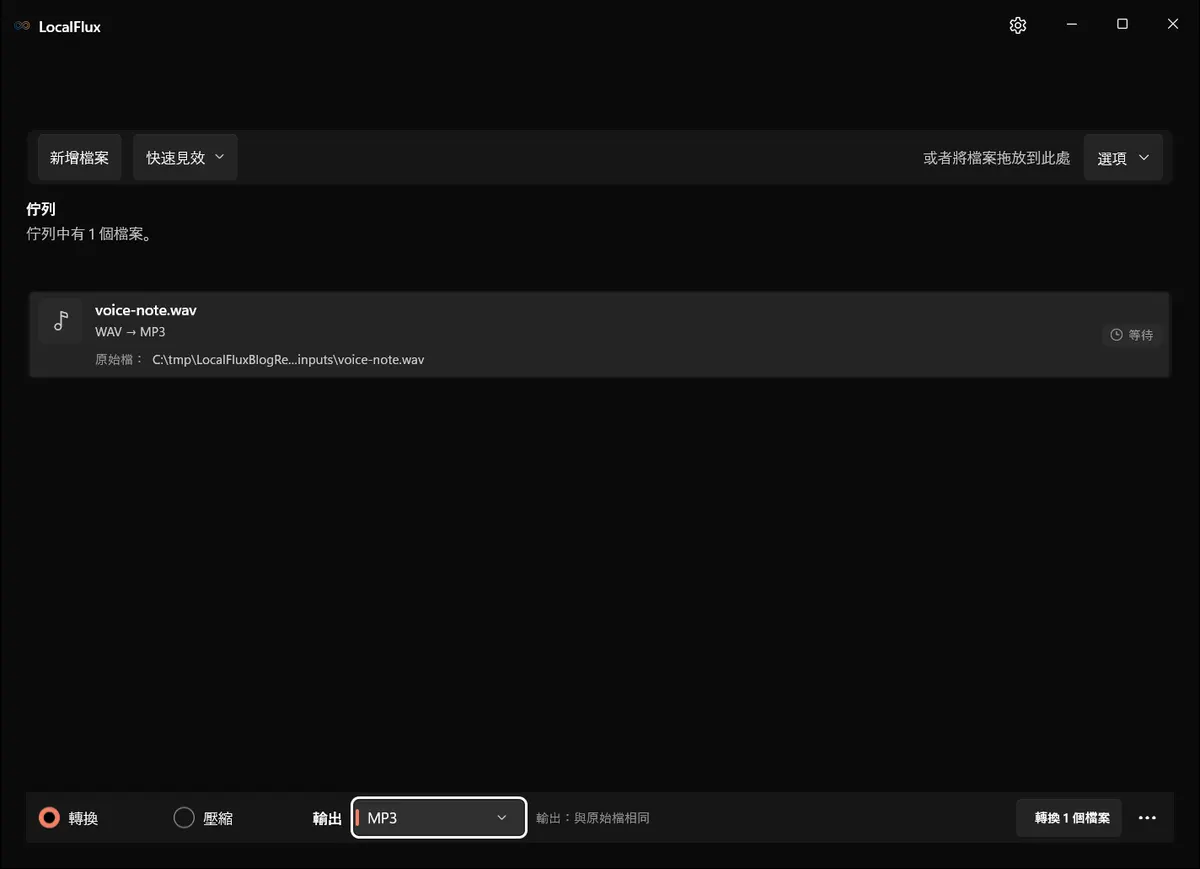Click the 轉換 1 個檔案 button

[x=1070, y=818]
